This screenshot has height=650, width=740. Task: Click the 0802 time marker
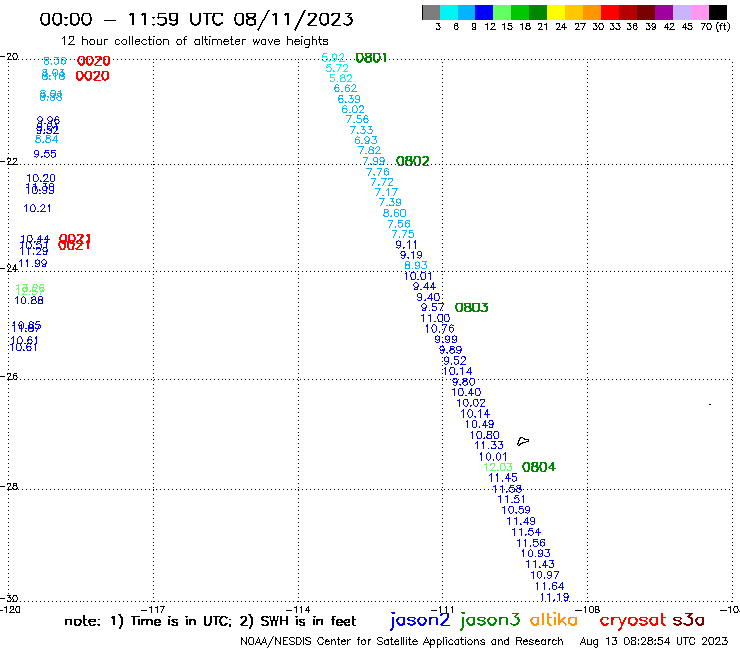(412, 161)
